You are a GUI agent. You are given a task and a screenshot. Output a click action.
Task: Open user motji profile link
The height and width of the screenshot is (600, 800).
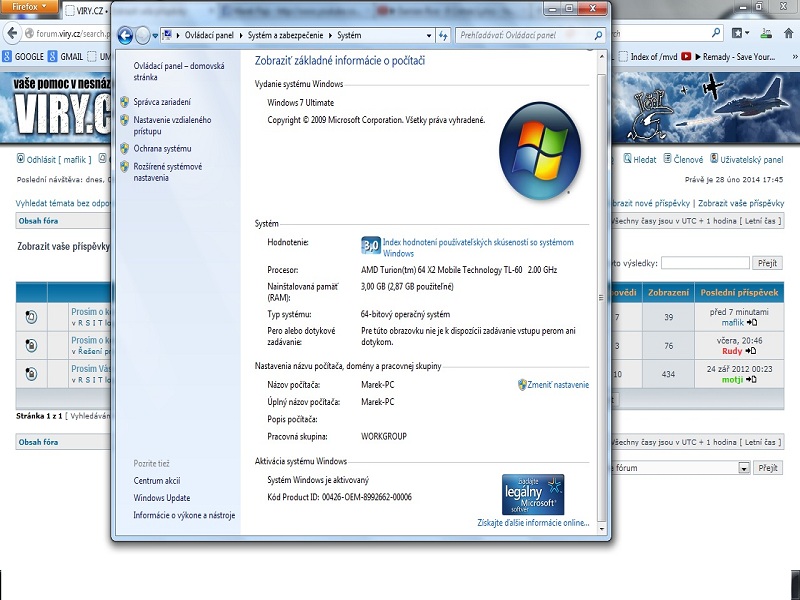tap(732, 380)
